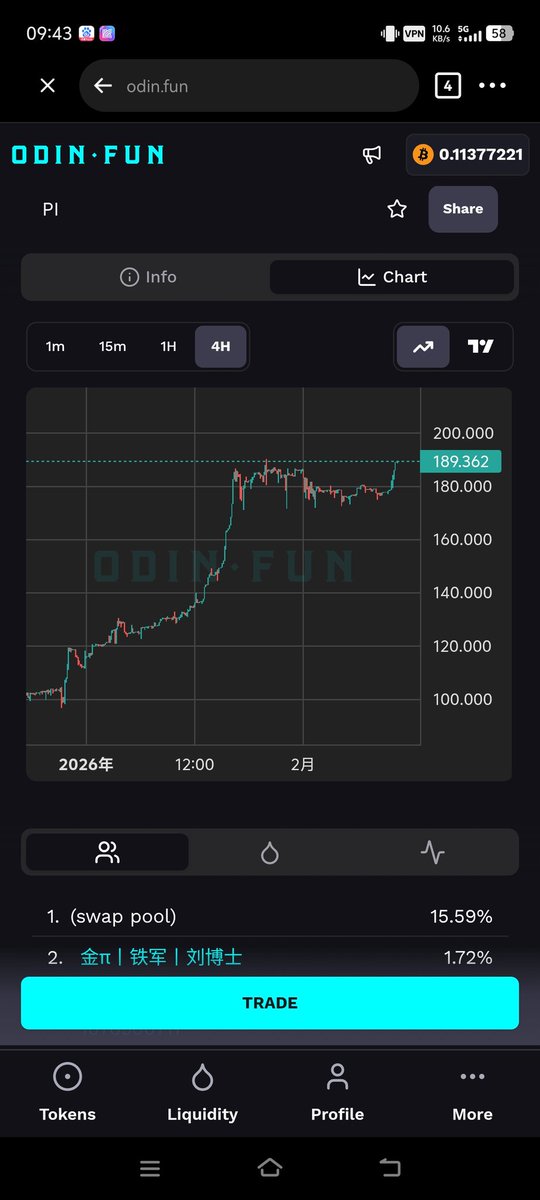Open the liquidity droplet tab

pos(269,852)
